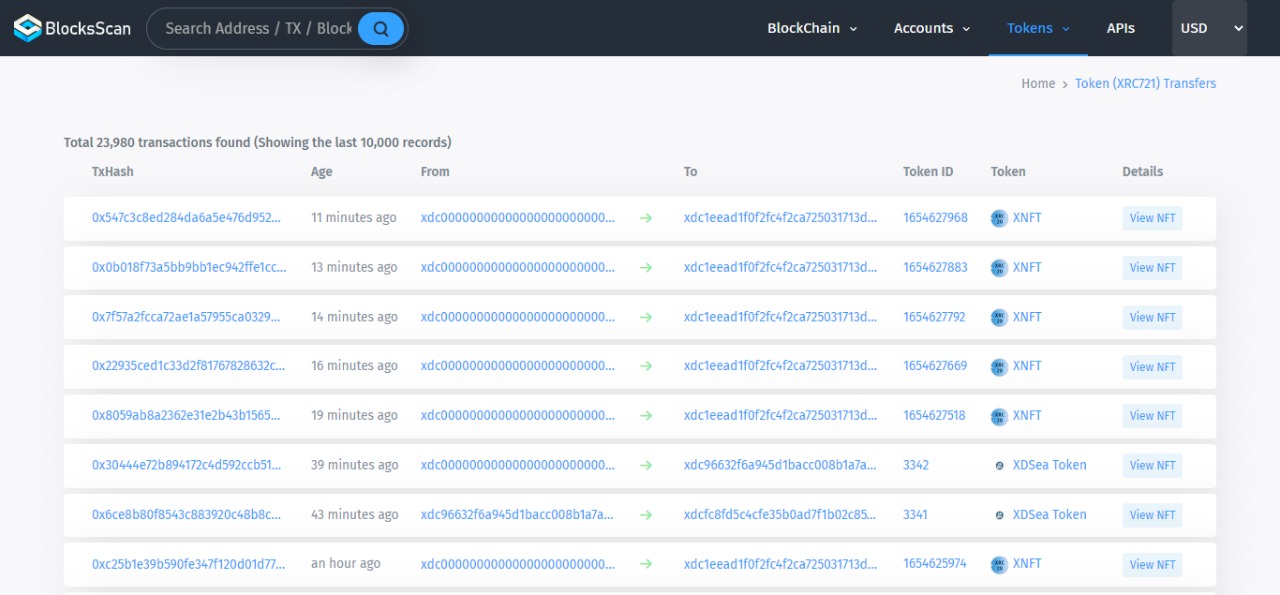Select the APIs menu item

coord(1120,28)
